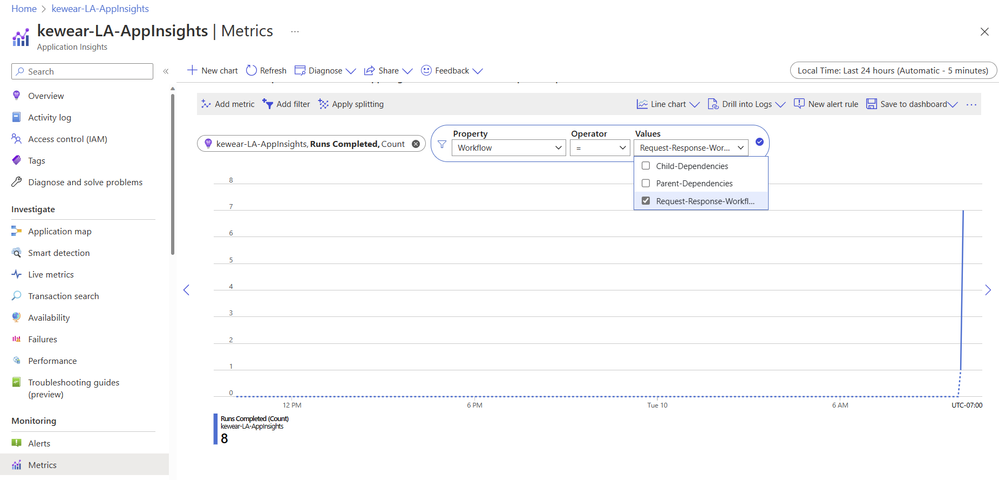Open the Save to dashboard dropdown
This screenshot has height=480, width=999.
[x=912, y=104]
